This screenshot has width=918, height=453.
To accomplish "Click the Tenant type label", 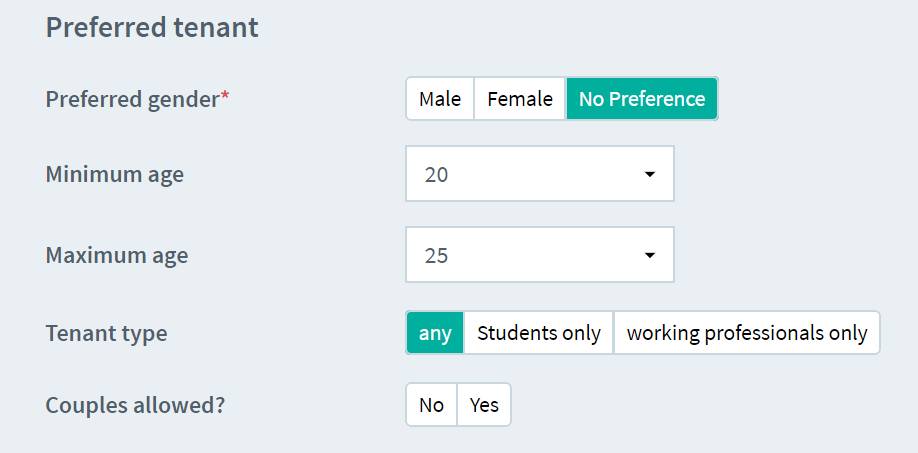I will (x=106, y=333).
